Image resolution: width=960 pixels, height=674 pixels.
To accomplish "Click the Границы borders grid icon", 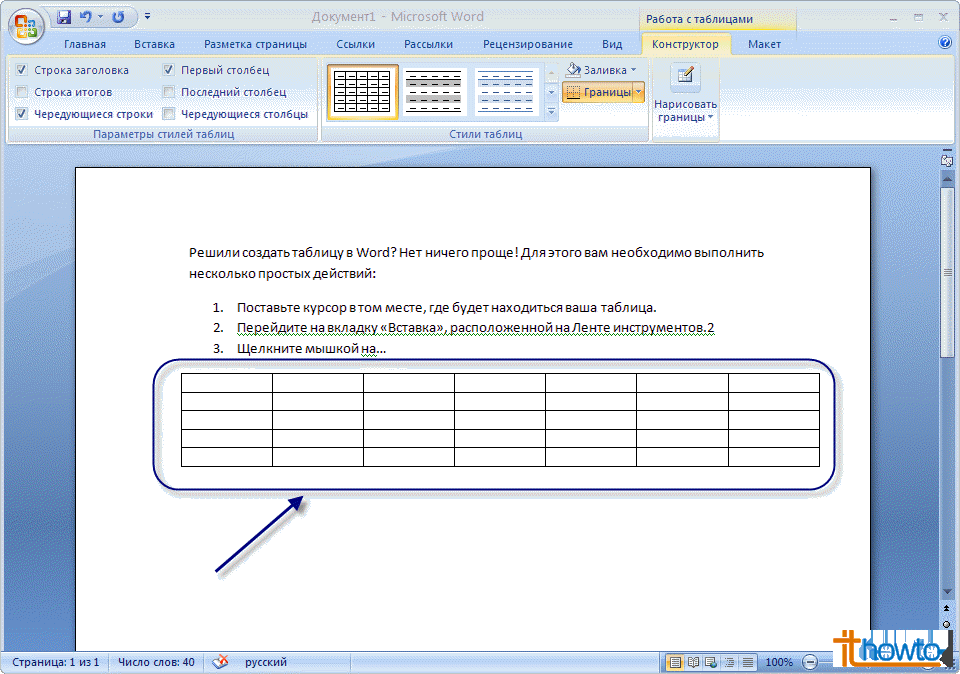I will [573, 92].
